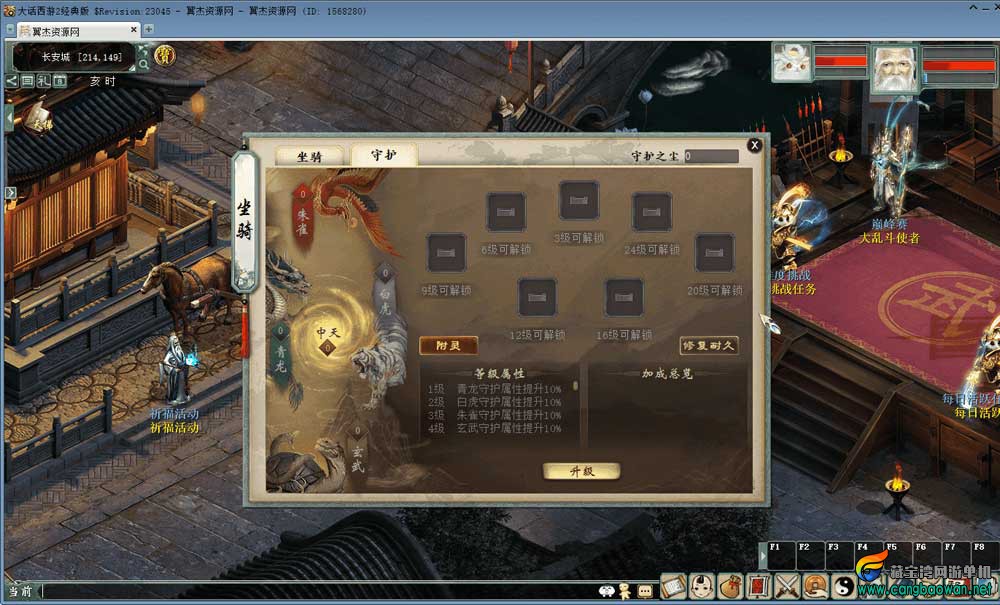
Task: Expand the F-key skill bar arrow
Action: tap(762, 556)
